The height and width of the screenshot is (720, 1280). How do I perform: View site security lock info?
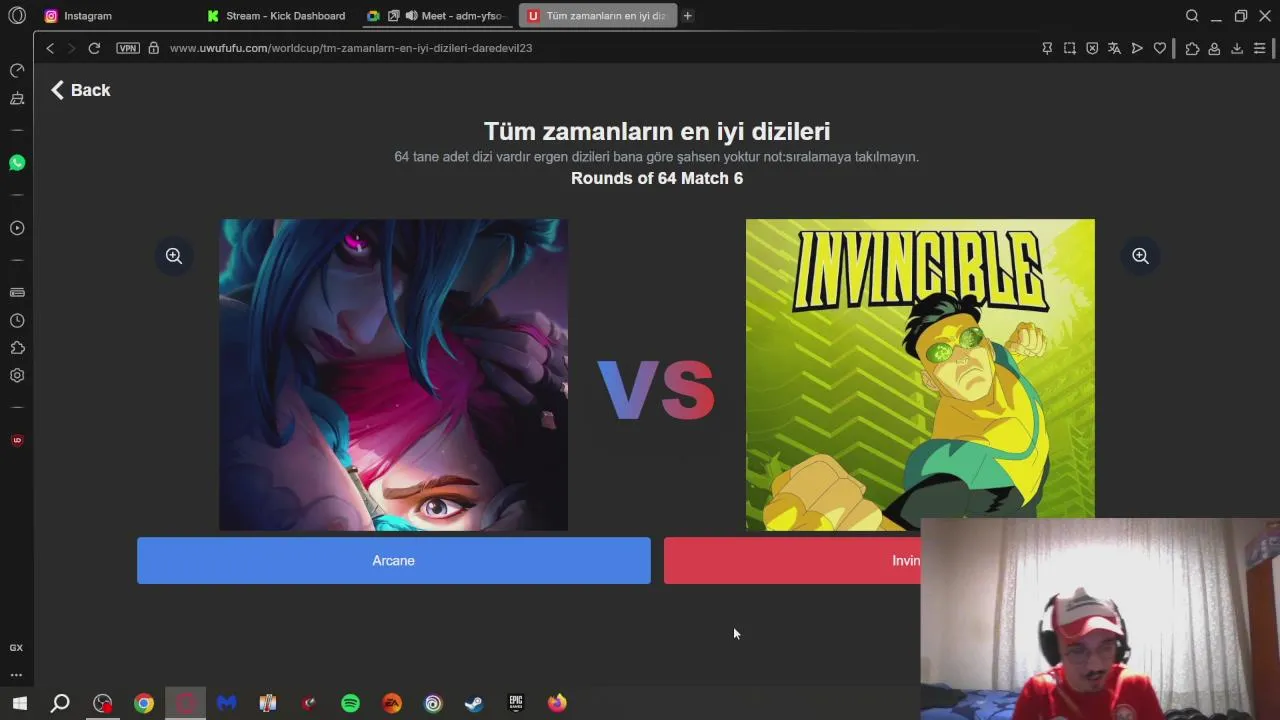tap(153, 48)
